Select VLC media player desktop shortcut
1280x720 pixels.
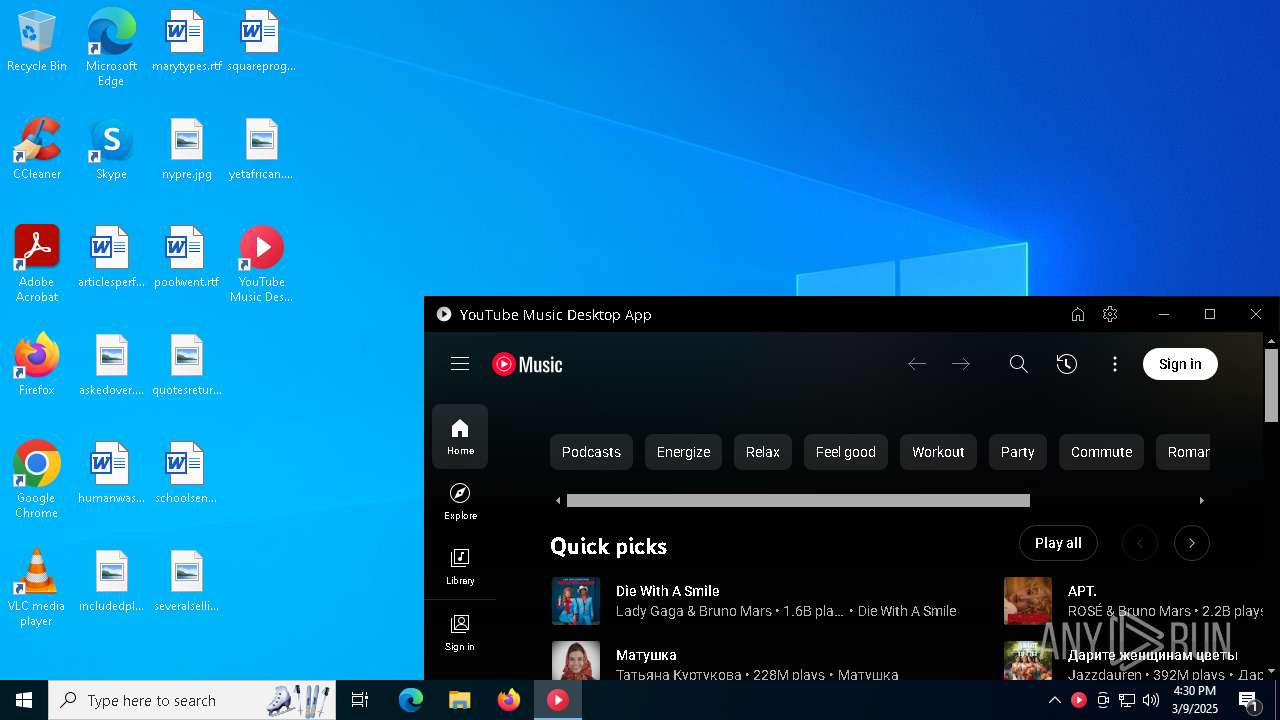point(37,588)
